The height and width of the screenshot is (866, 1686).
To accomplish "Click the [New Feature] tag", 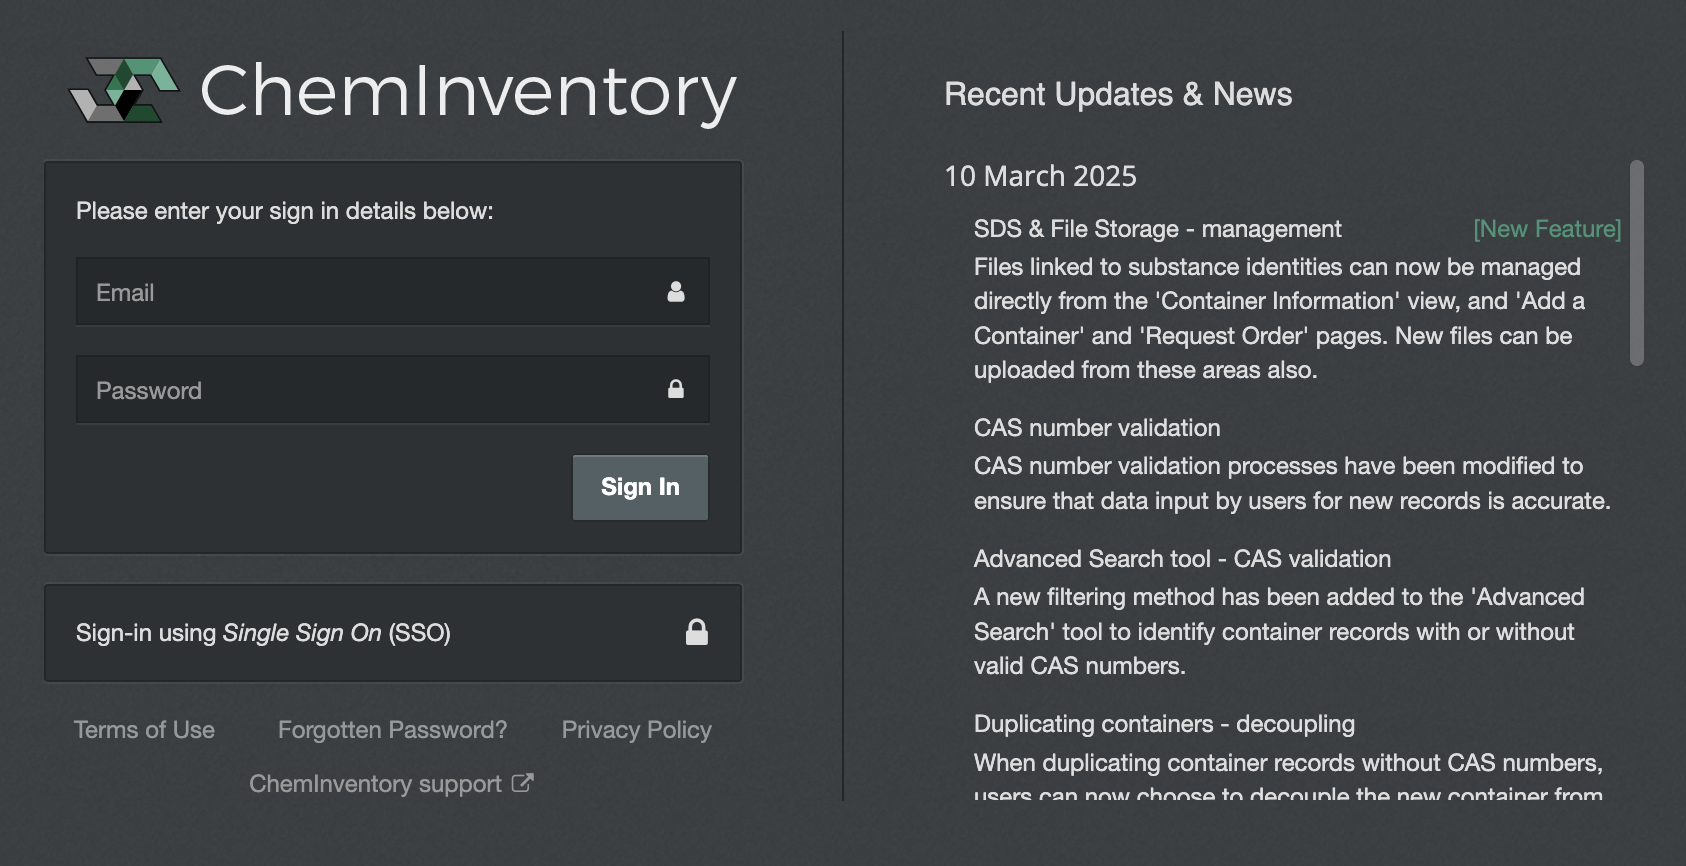I will coord(1546,229).
